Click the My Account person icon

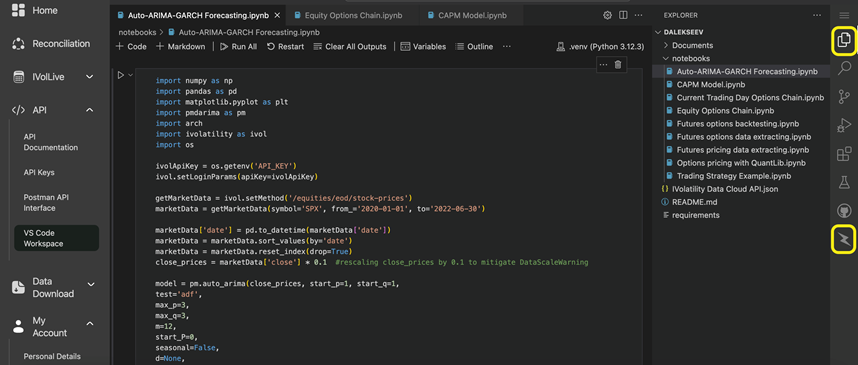point(19,327)
